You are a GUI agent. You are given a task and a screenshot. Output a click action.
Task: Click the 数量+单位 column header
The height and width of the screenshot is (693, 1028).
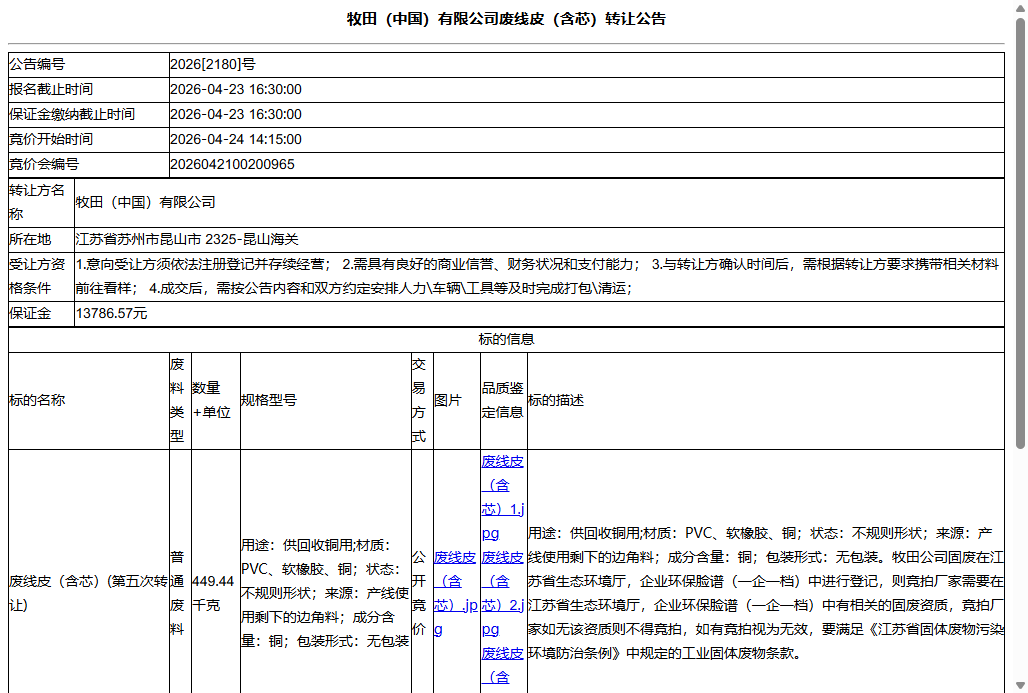(216, 401)
